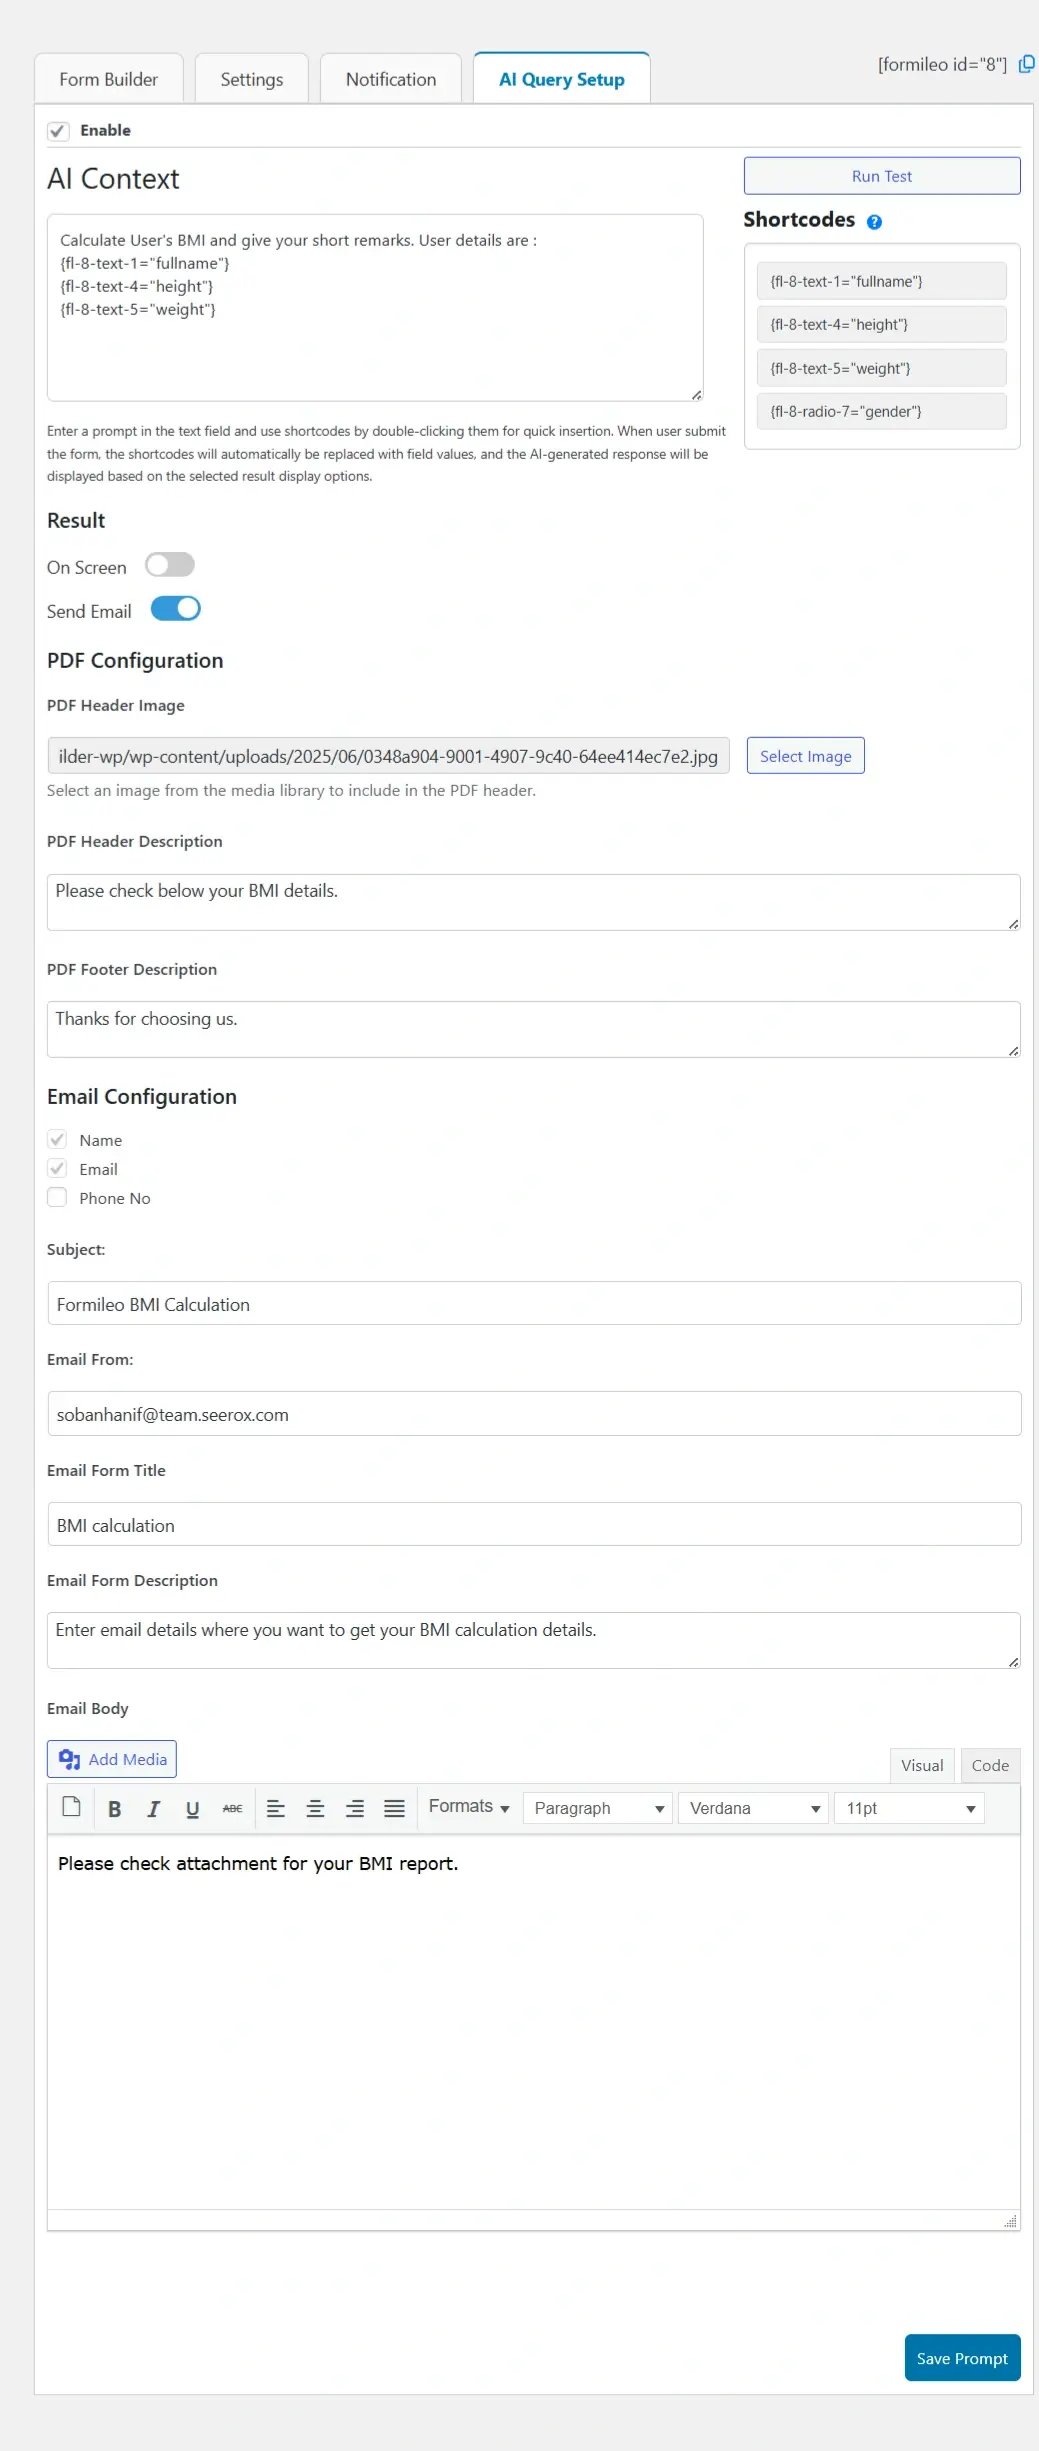Image resolution: width=1039 pixels, height=2452 pixels.
Task: Center-align text in the email body
Action: coord(315,1809)
